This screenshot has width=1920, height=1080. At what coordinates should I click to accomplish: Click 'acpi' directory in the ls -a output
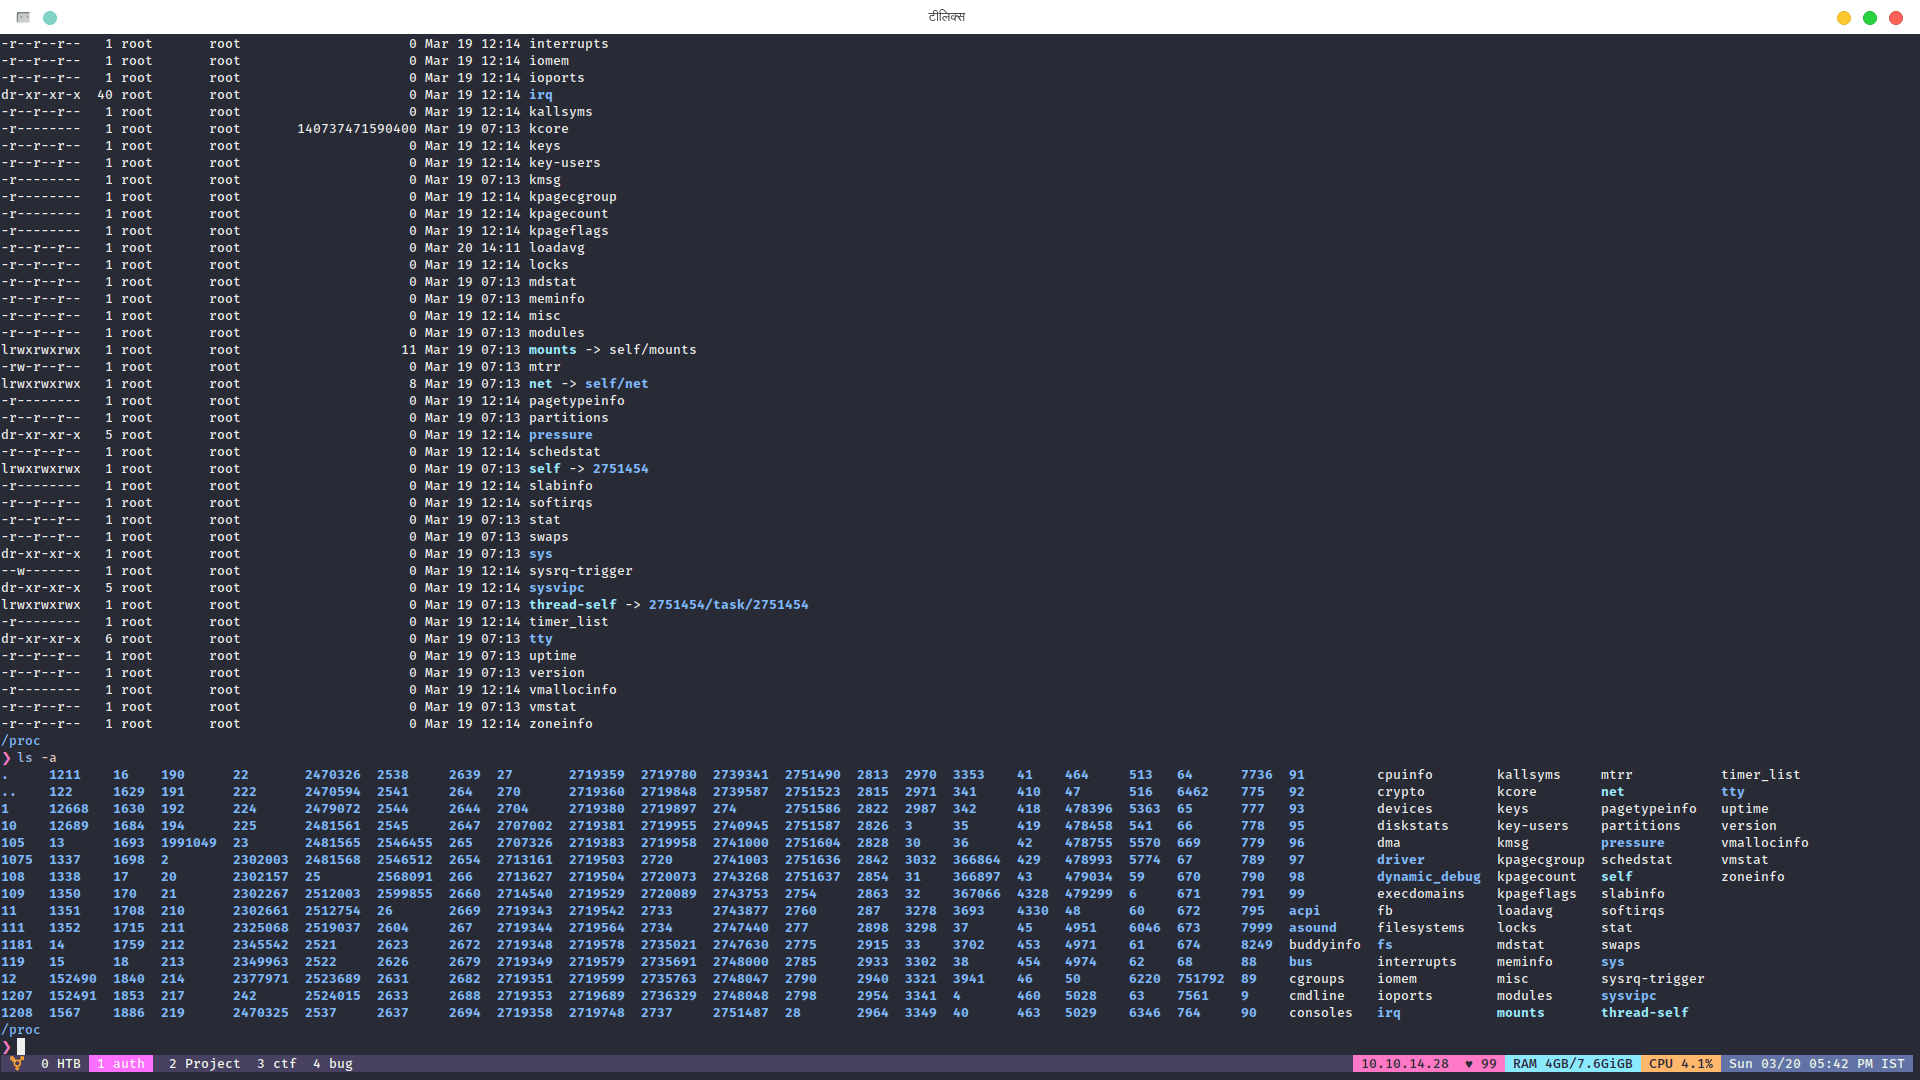click(1305, 911)
